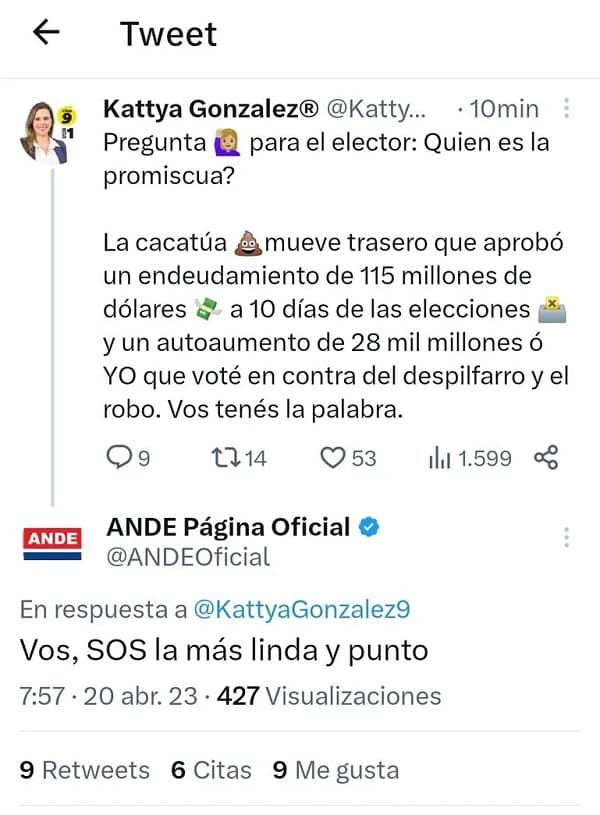Open the @ANDEOficial handle

tap(188, 557)
